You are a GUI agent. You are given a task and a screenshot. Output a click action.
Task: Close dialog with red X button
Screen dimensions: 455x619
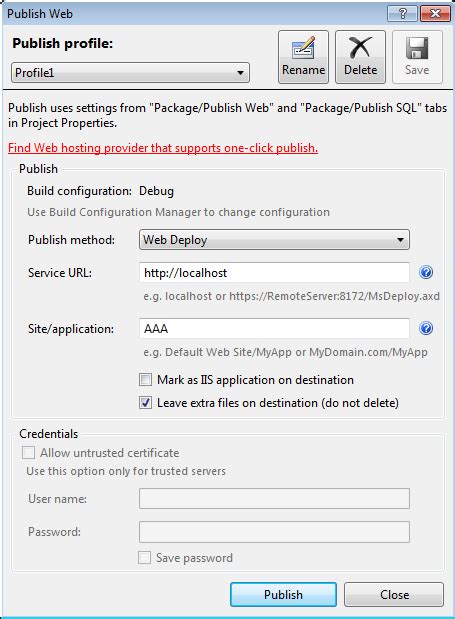coord(435,14)
